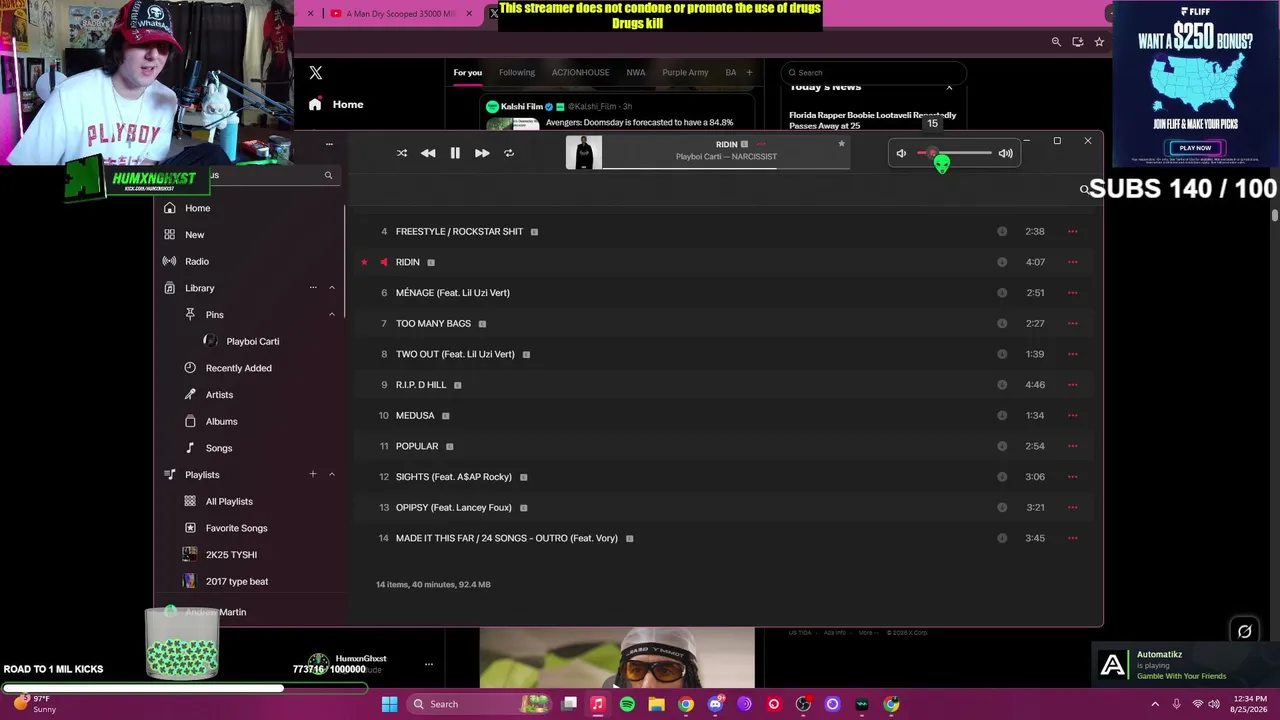Click download status icon for MEDUSA
This screenshot has height=720, width=1280.
pyautogui.click(x=1002, y=415)
